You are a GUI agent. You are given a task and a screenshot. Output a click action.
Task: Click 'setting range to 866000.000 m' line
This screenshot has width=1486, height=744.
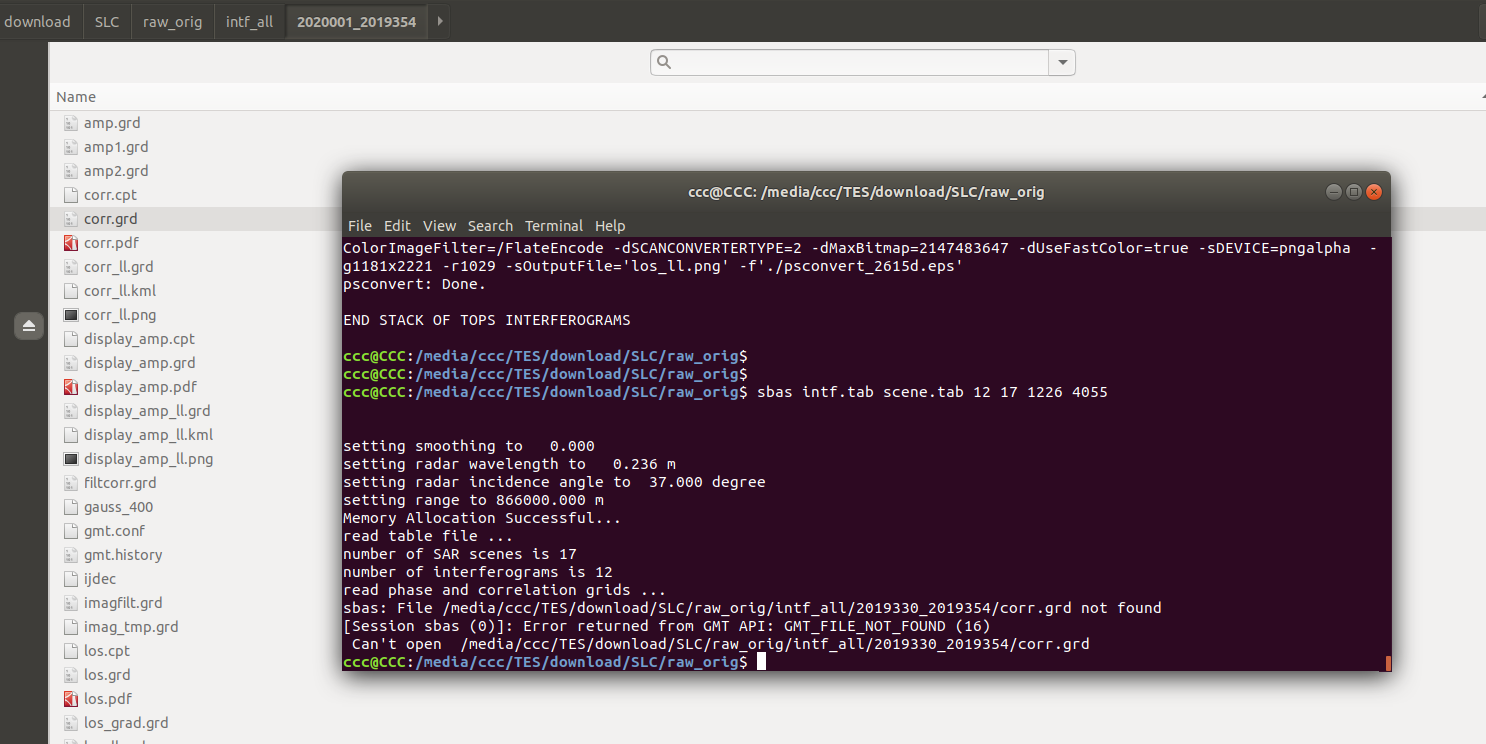pos(473,500)
